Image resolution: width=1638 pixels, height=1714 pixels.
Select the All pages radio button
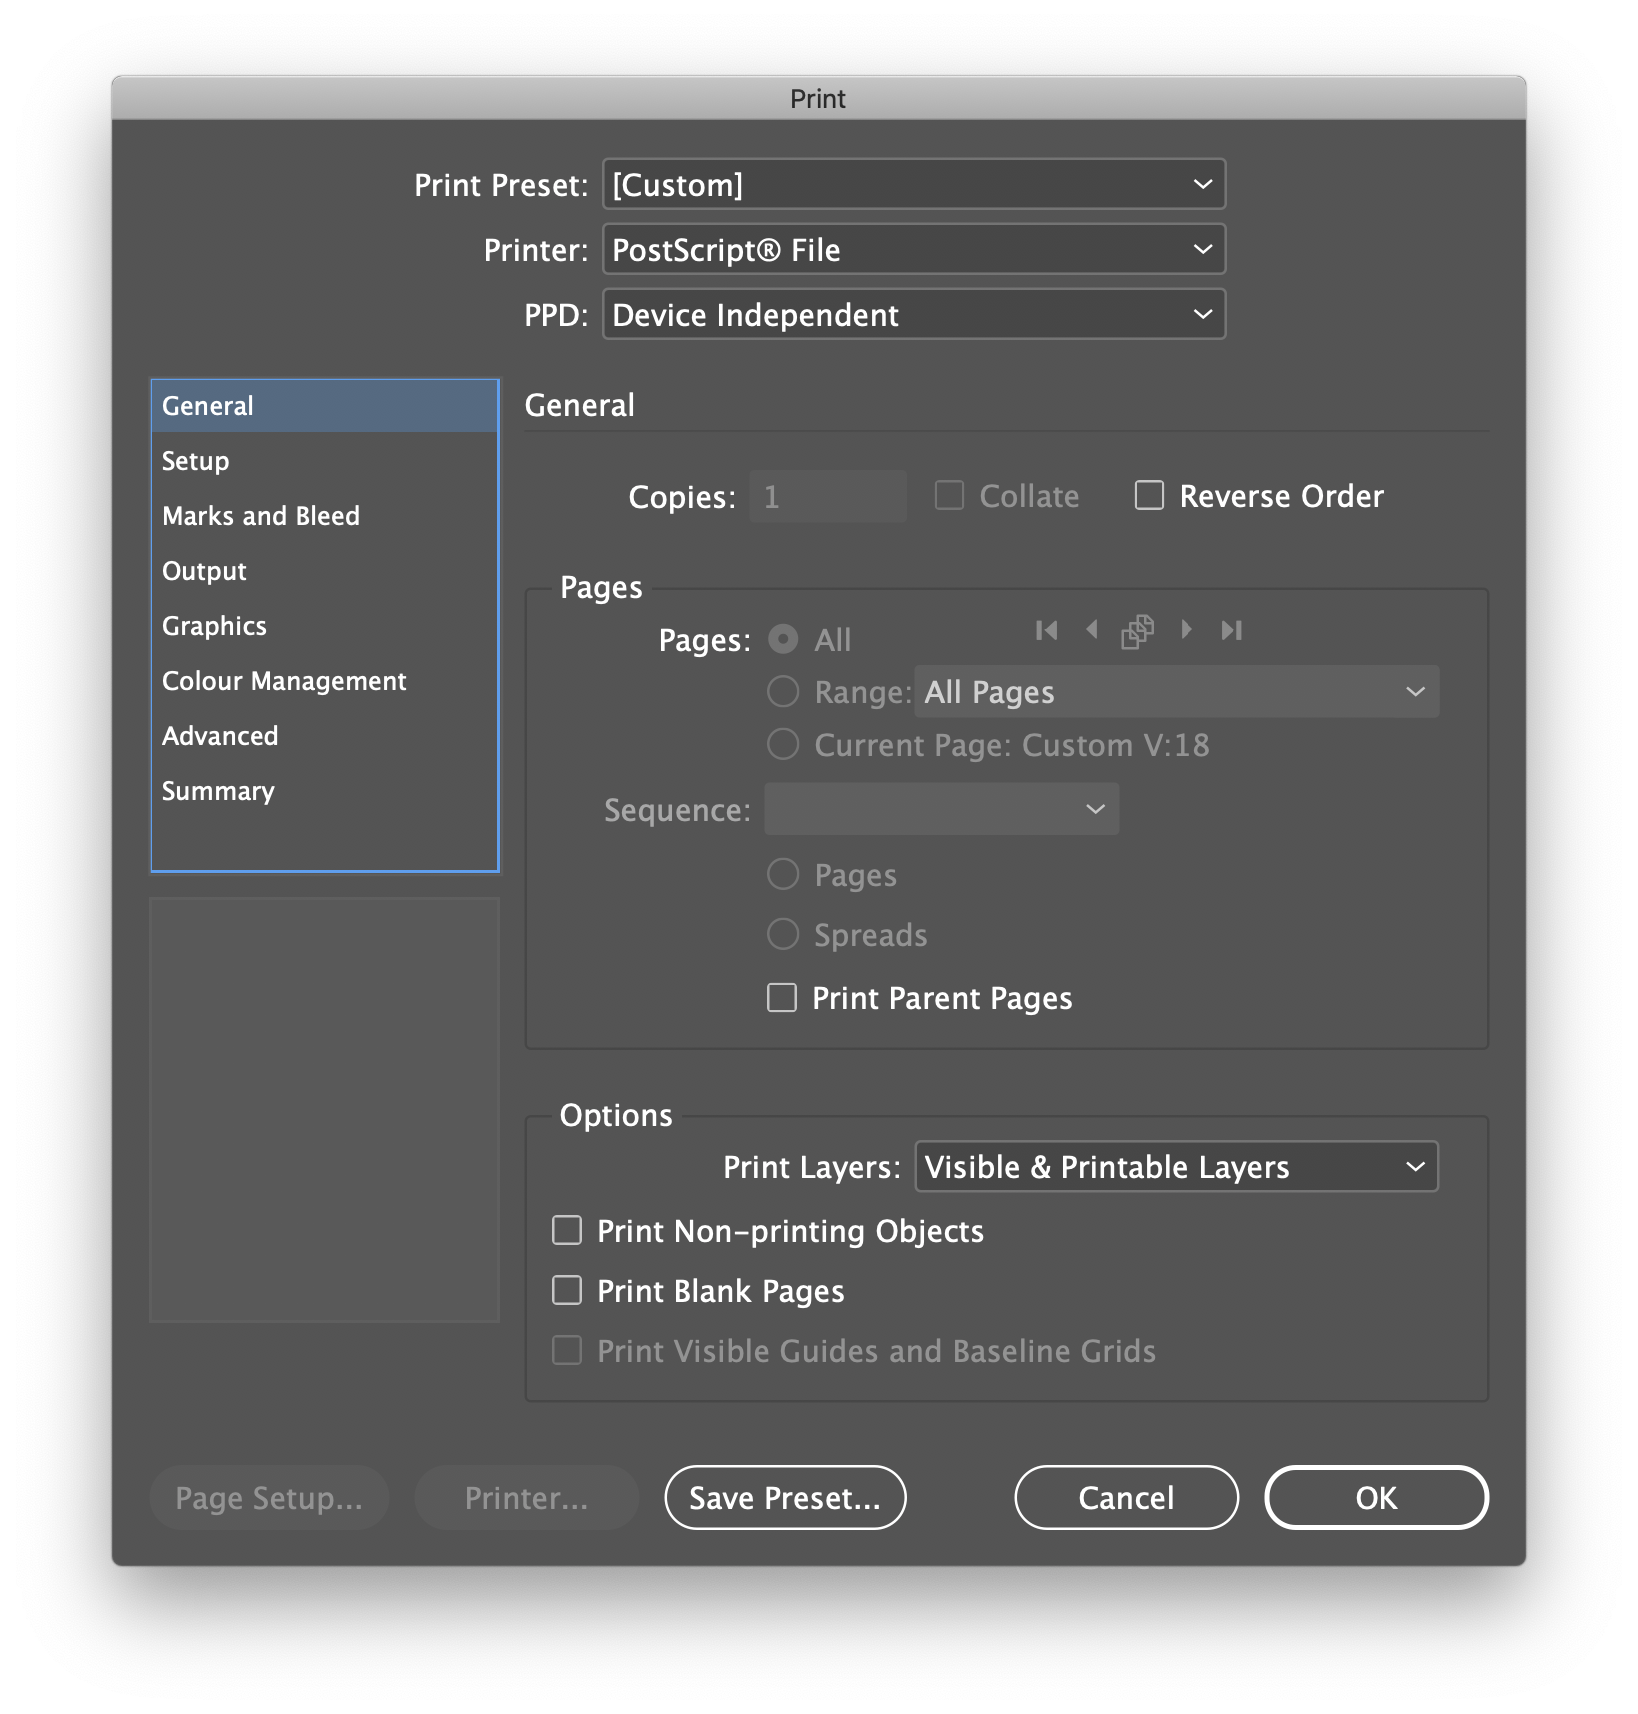tap(783, 639)
